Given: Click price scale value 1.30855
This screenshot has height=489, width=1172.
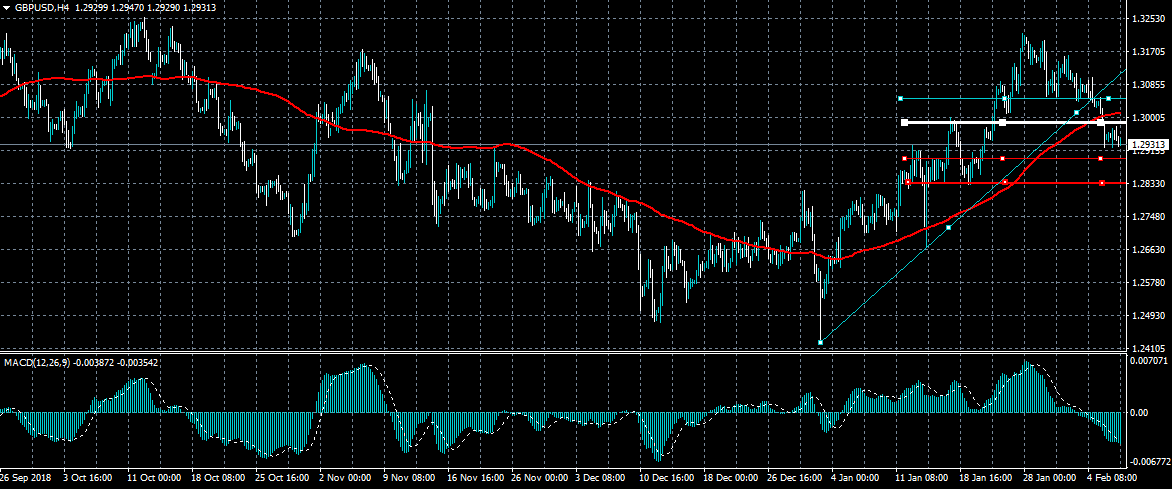Looking at the screenshot, I should [1148, 84].
